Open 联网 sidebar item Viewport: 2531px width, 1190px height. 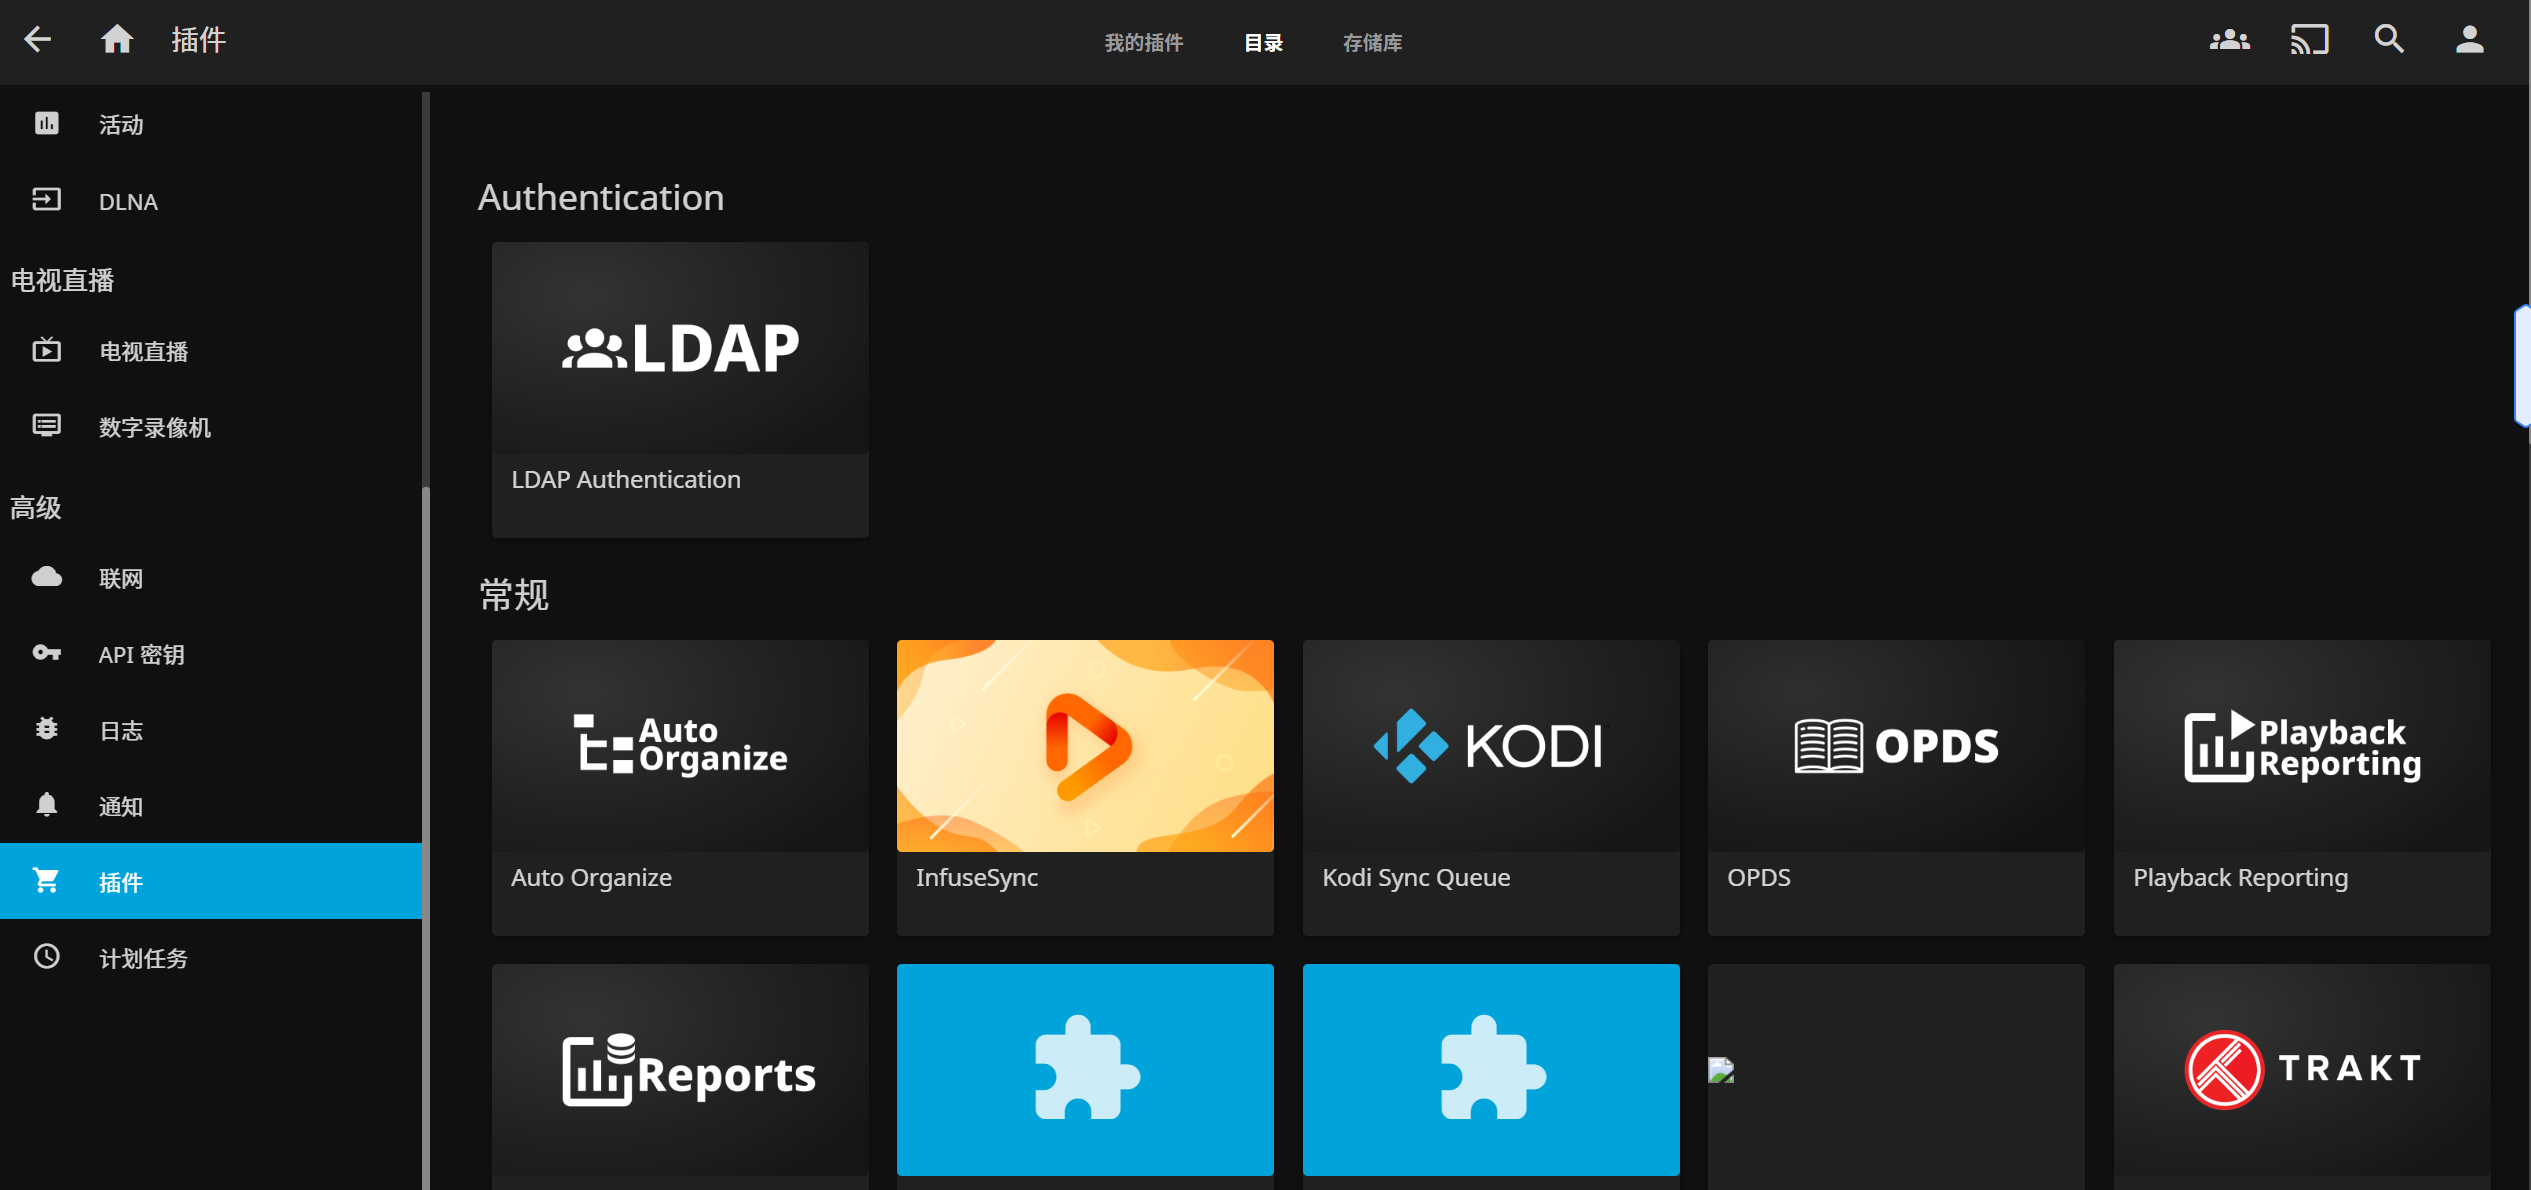211,578
